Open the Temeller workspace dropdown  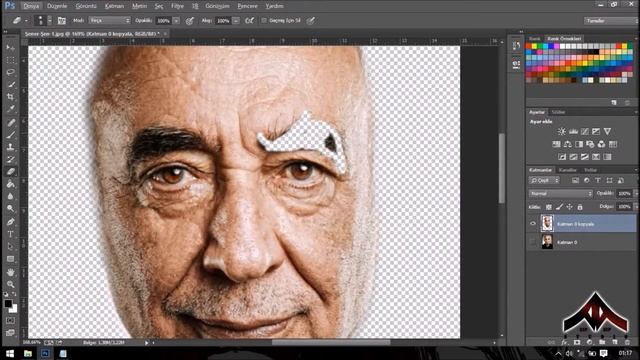tap(610, 20)
